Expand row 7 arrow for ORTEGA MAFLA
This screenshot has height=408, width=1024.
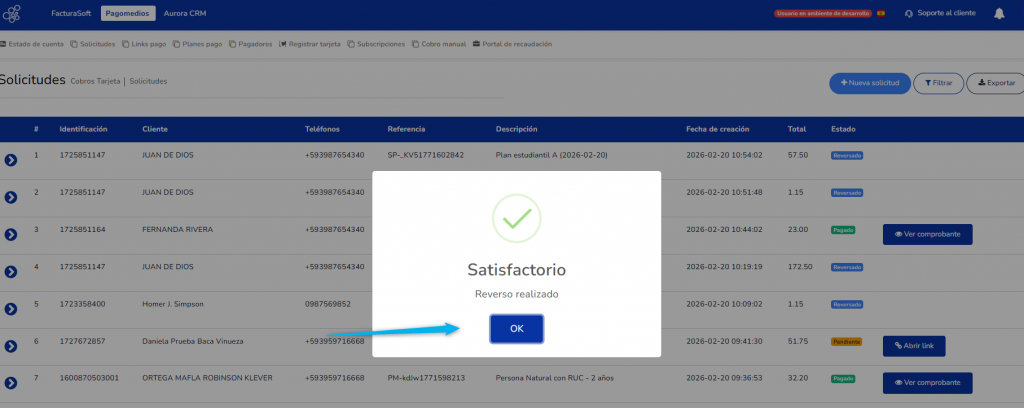pos(11,383)
